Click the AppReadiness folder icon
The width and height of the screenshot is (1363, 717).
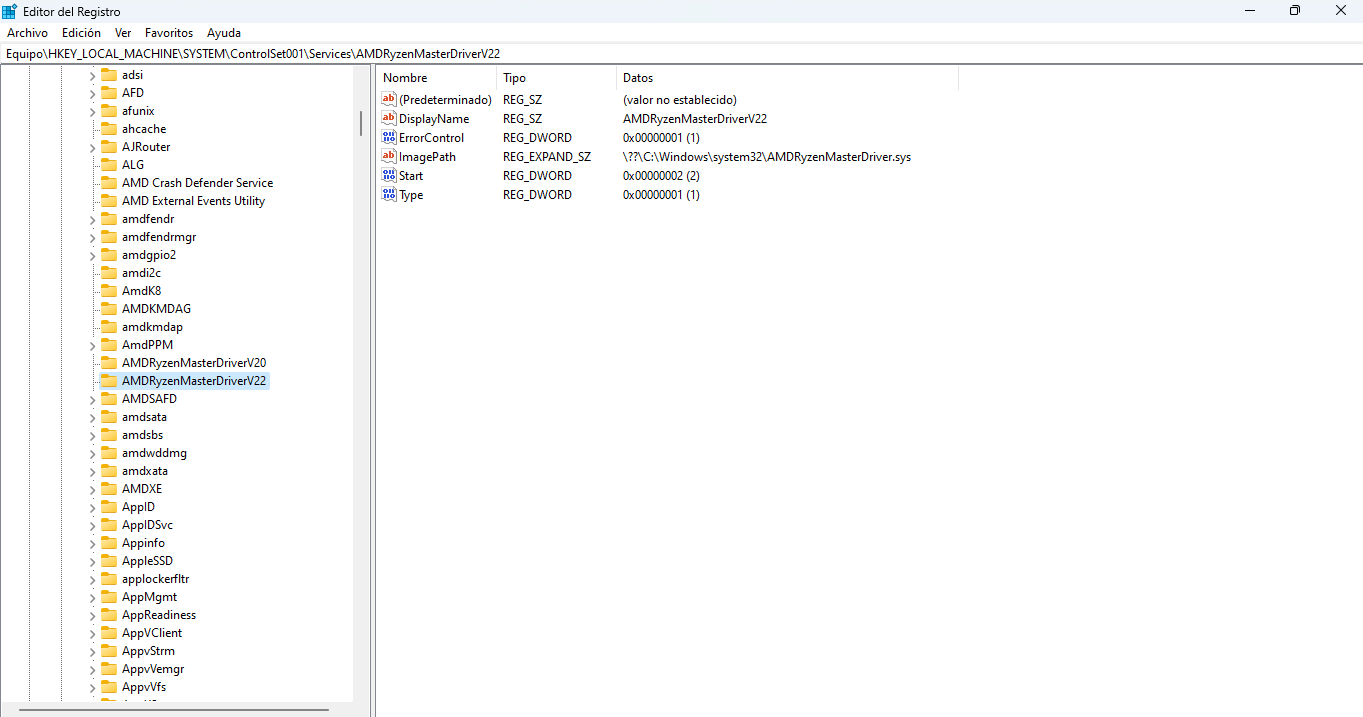point(109,615)
